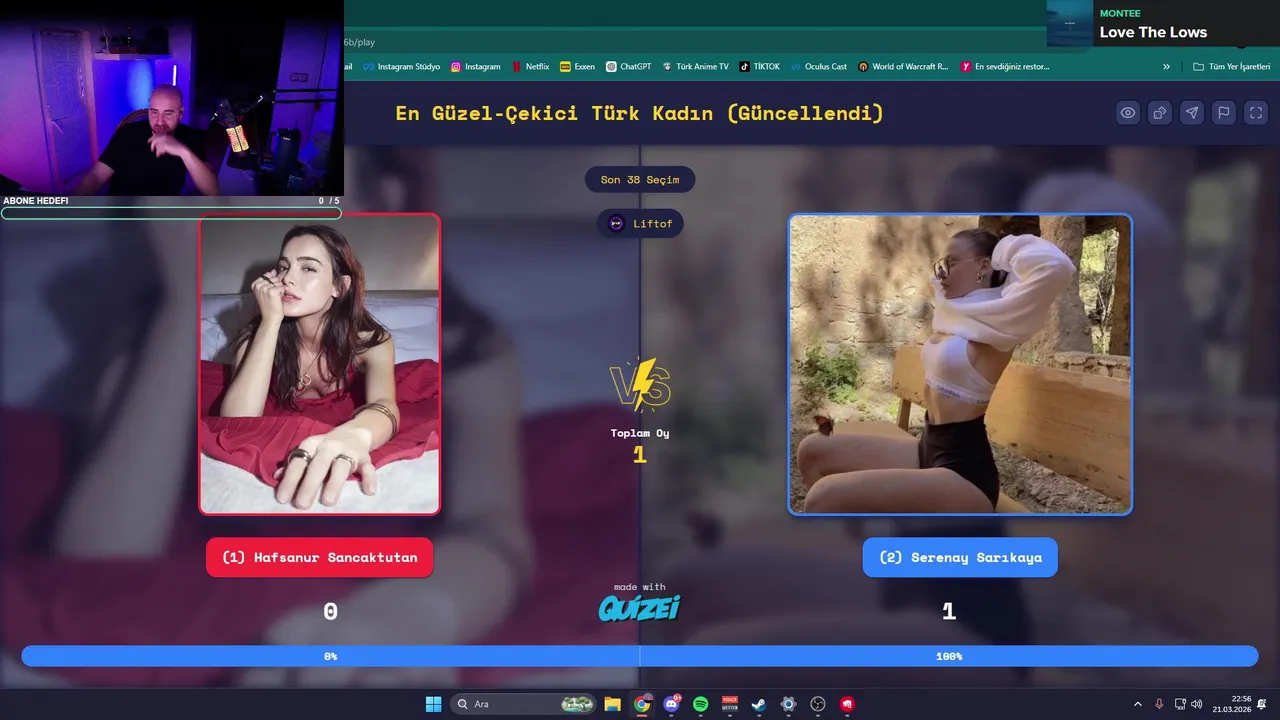Open the ChatGPT bookmark
Viewport: 1280px width, 720px height.
coord(628,67)
